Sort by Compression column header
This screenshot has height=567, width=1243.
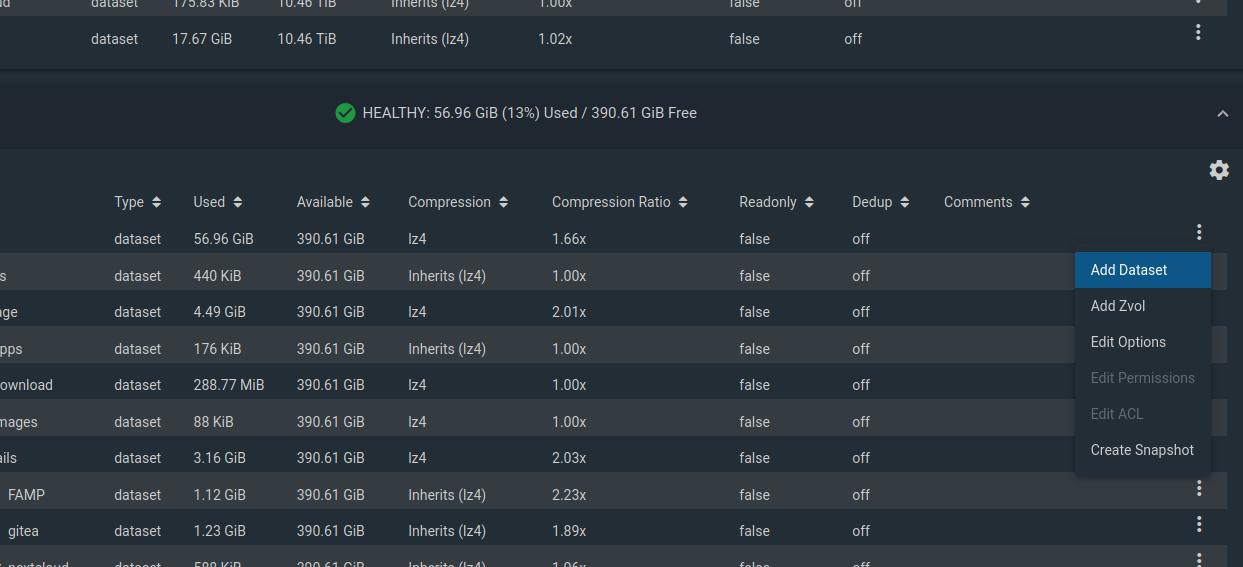(x=458, y=202)
